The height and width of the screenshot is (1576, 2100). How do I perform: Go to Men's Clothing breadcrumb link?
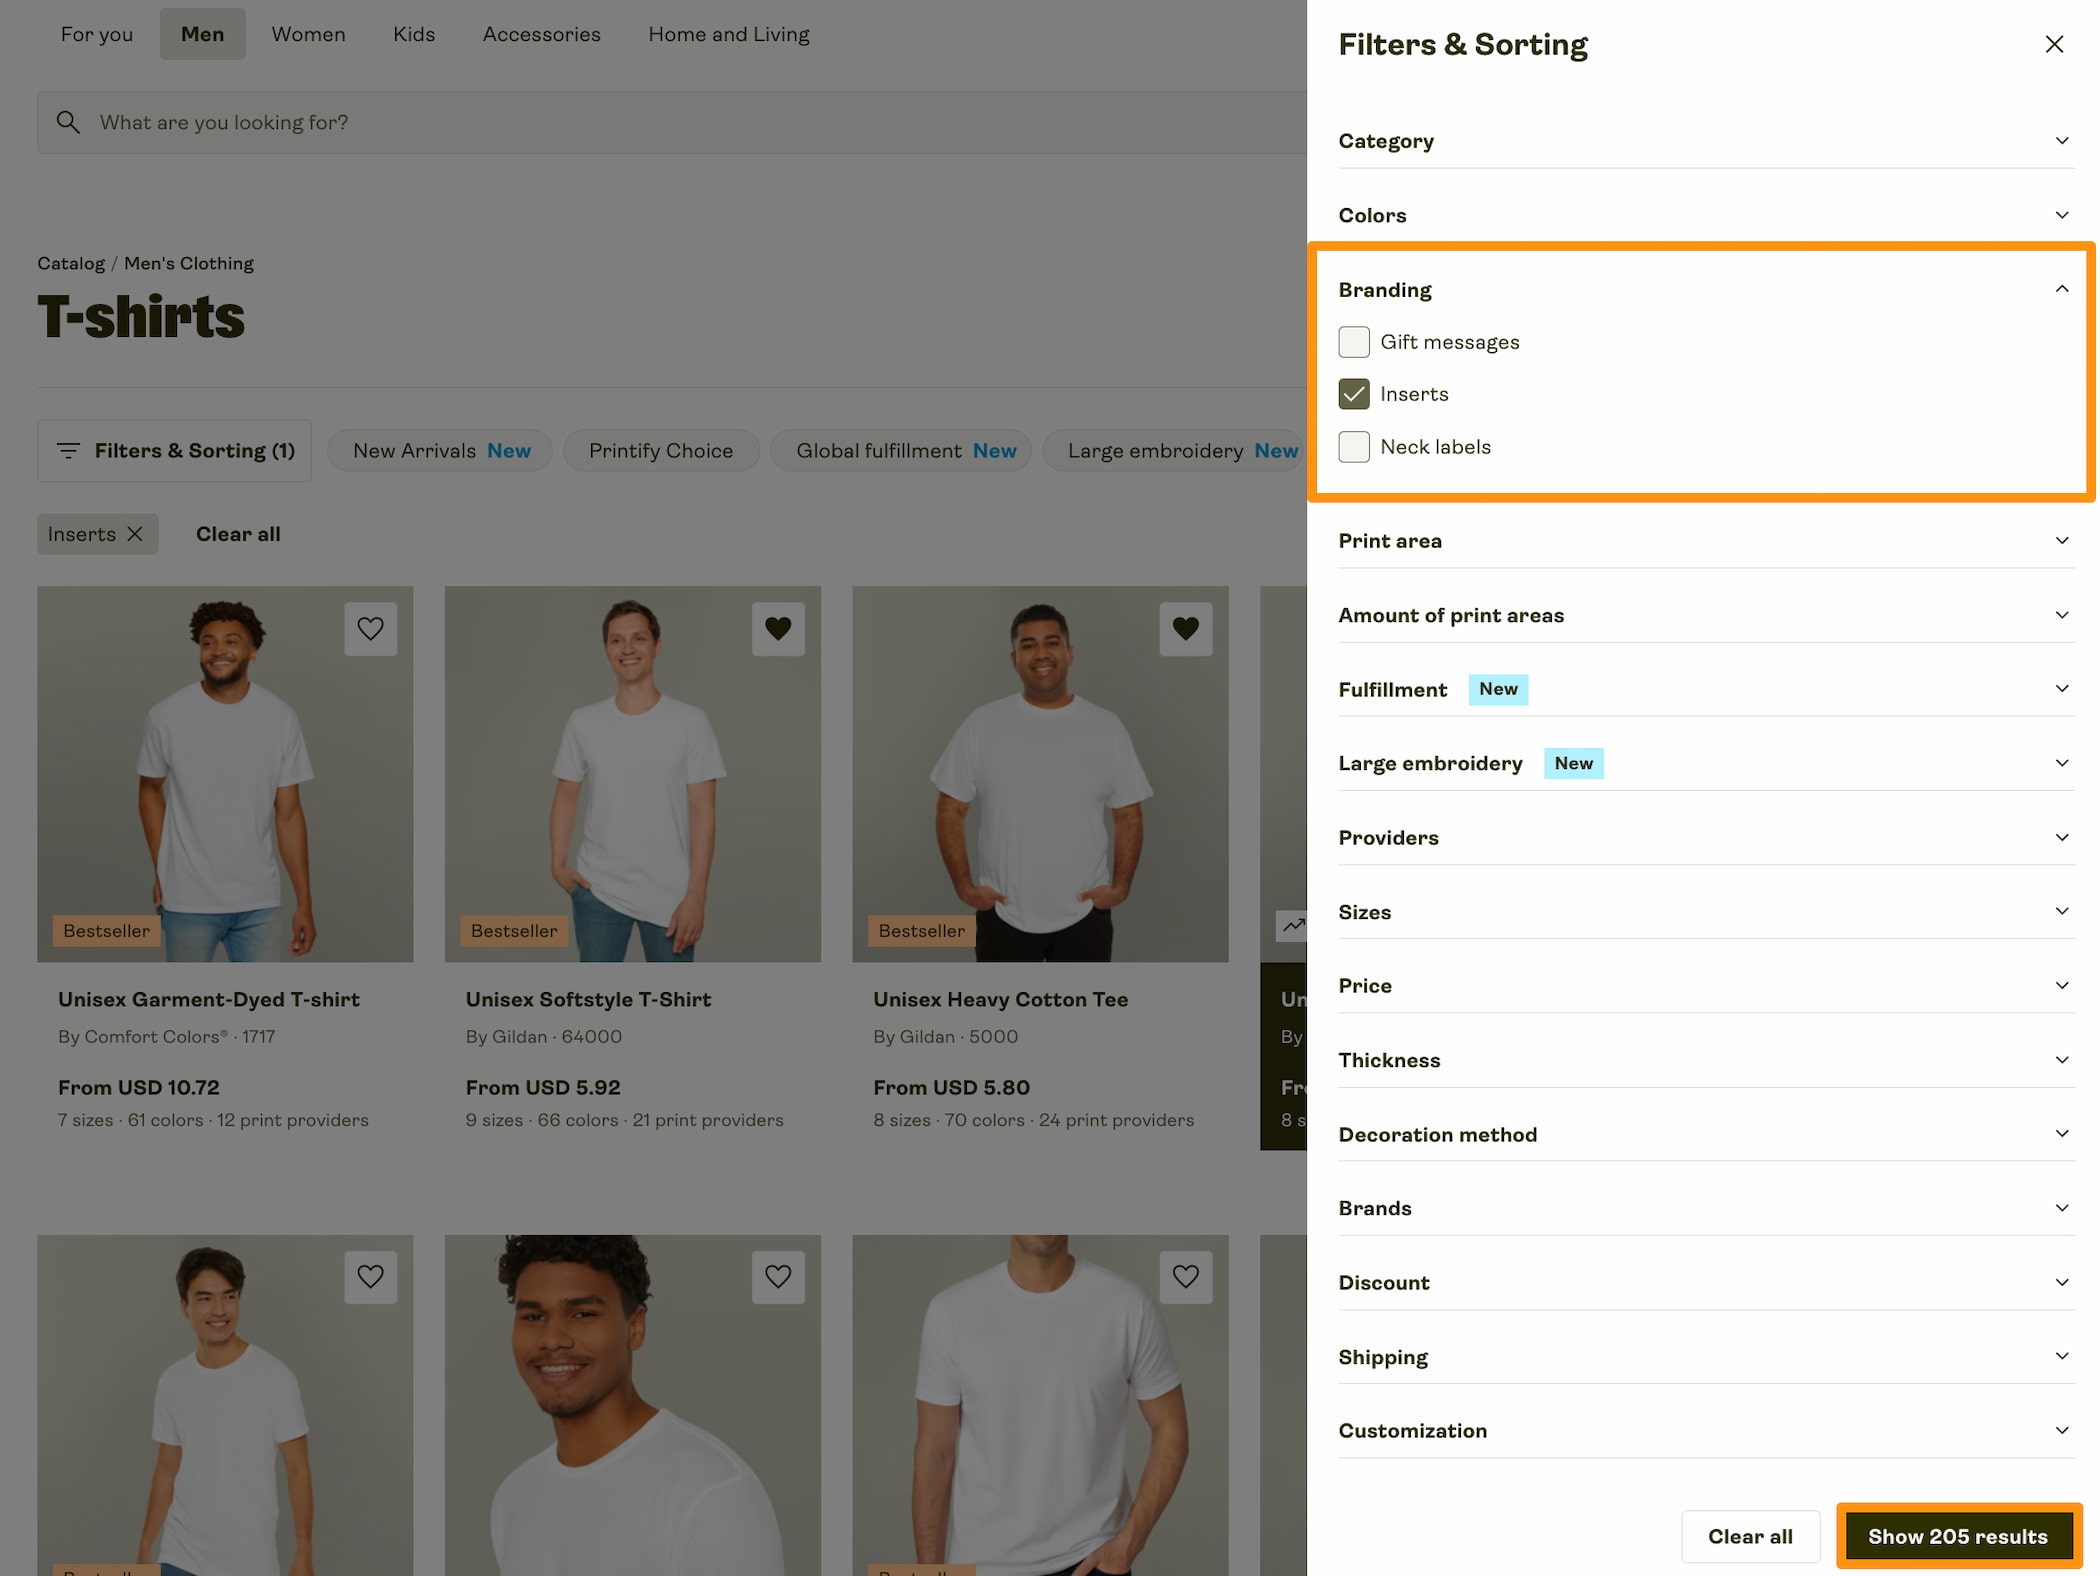coord(189,264)
